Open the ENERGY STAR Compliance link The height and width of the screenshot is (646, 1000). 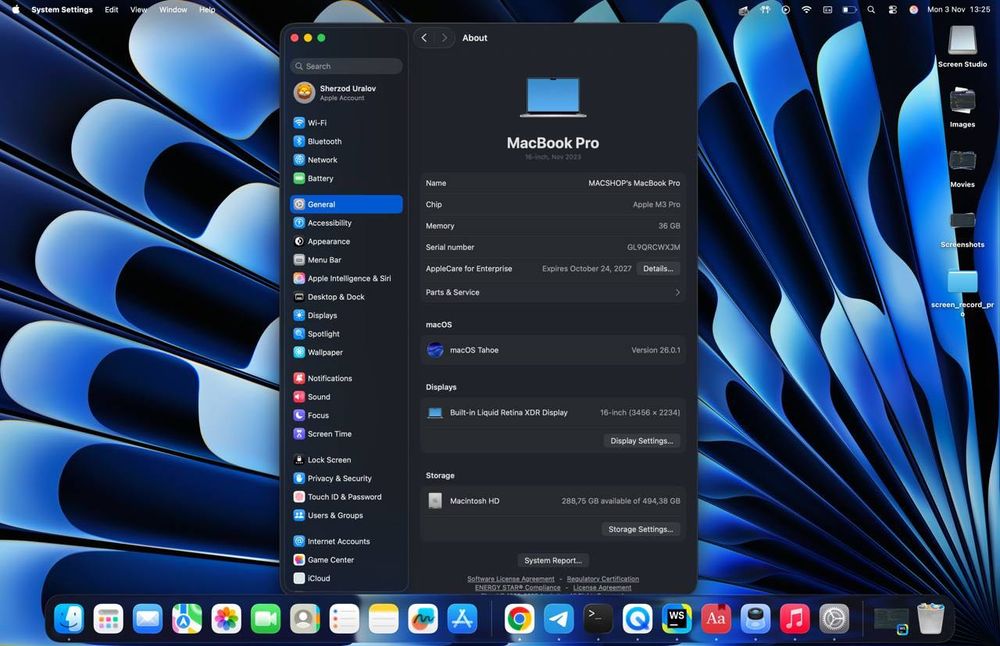pos(518,588)
